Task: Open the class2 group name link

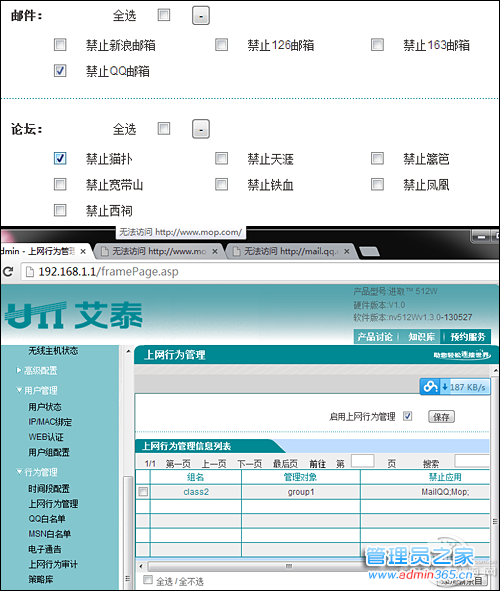Action: coord(196,492)
